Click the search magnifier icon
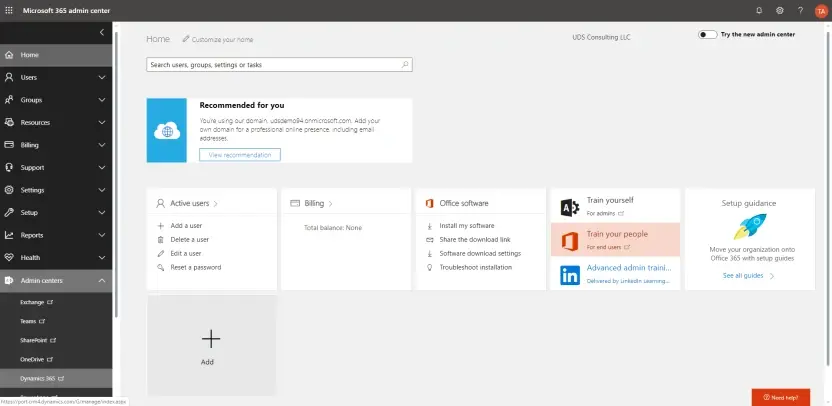 (x=405, y=64)
